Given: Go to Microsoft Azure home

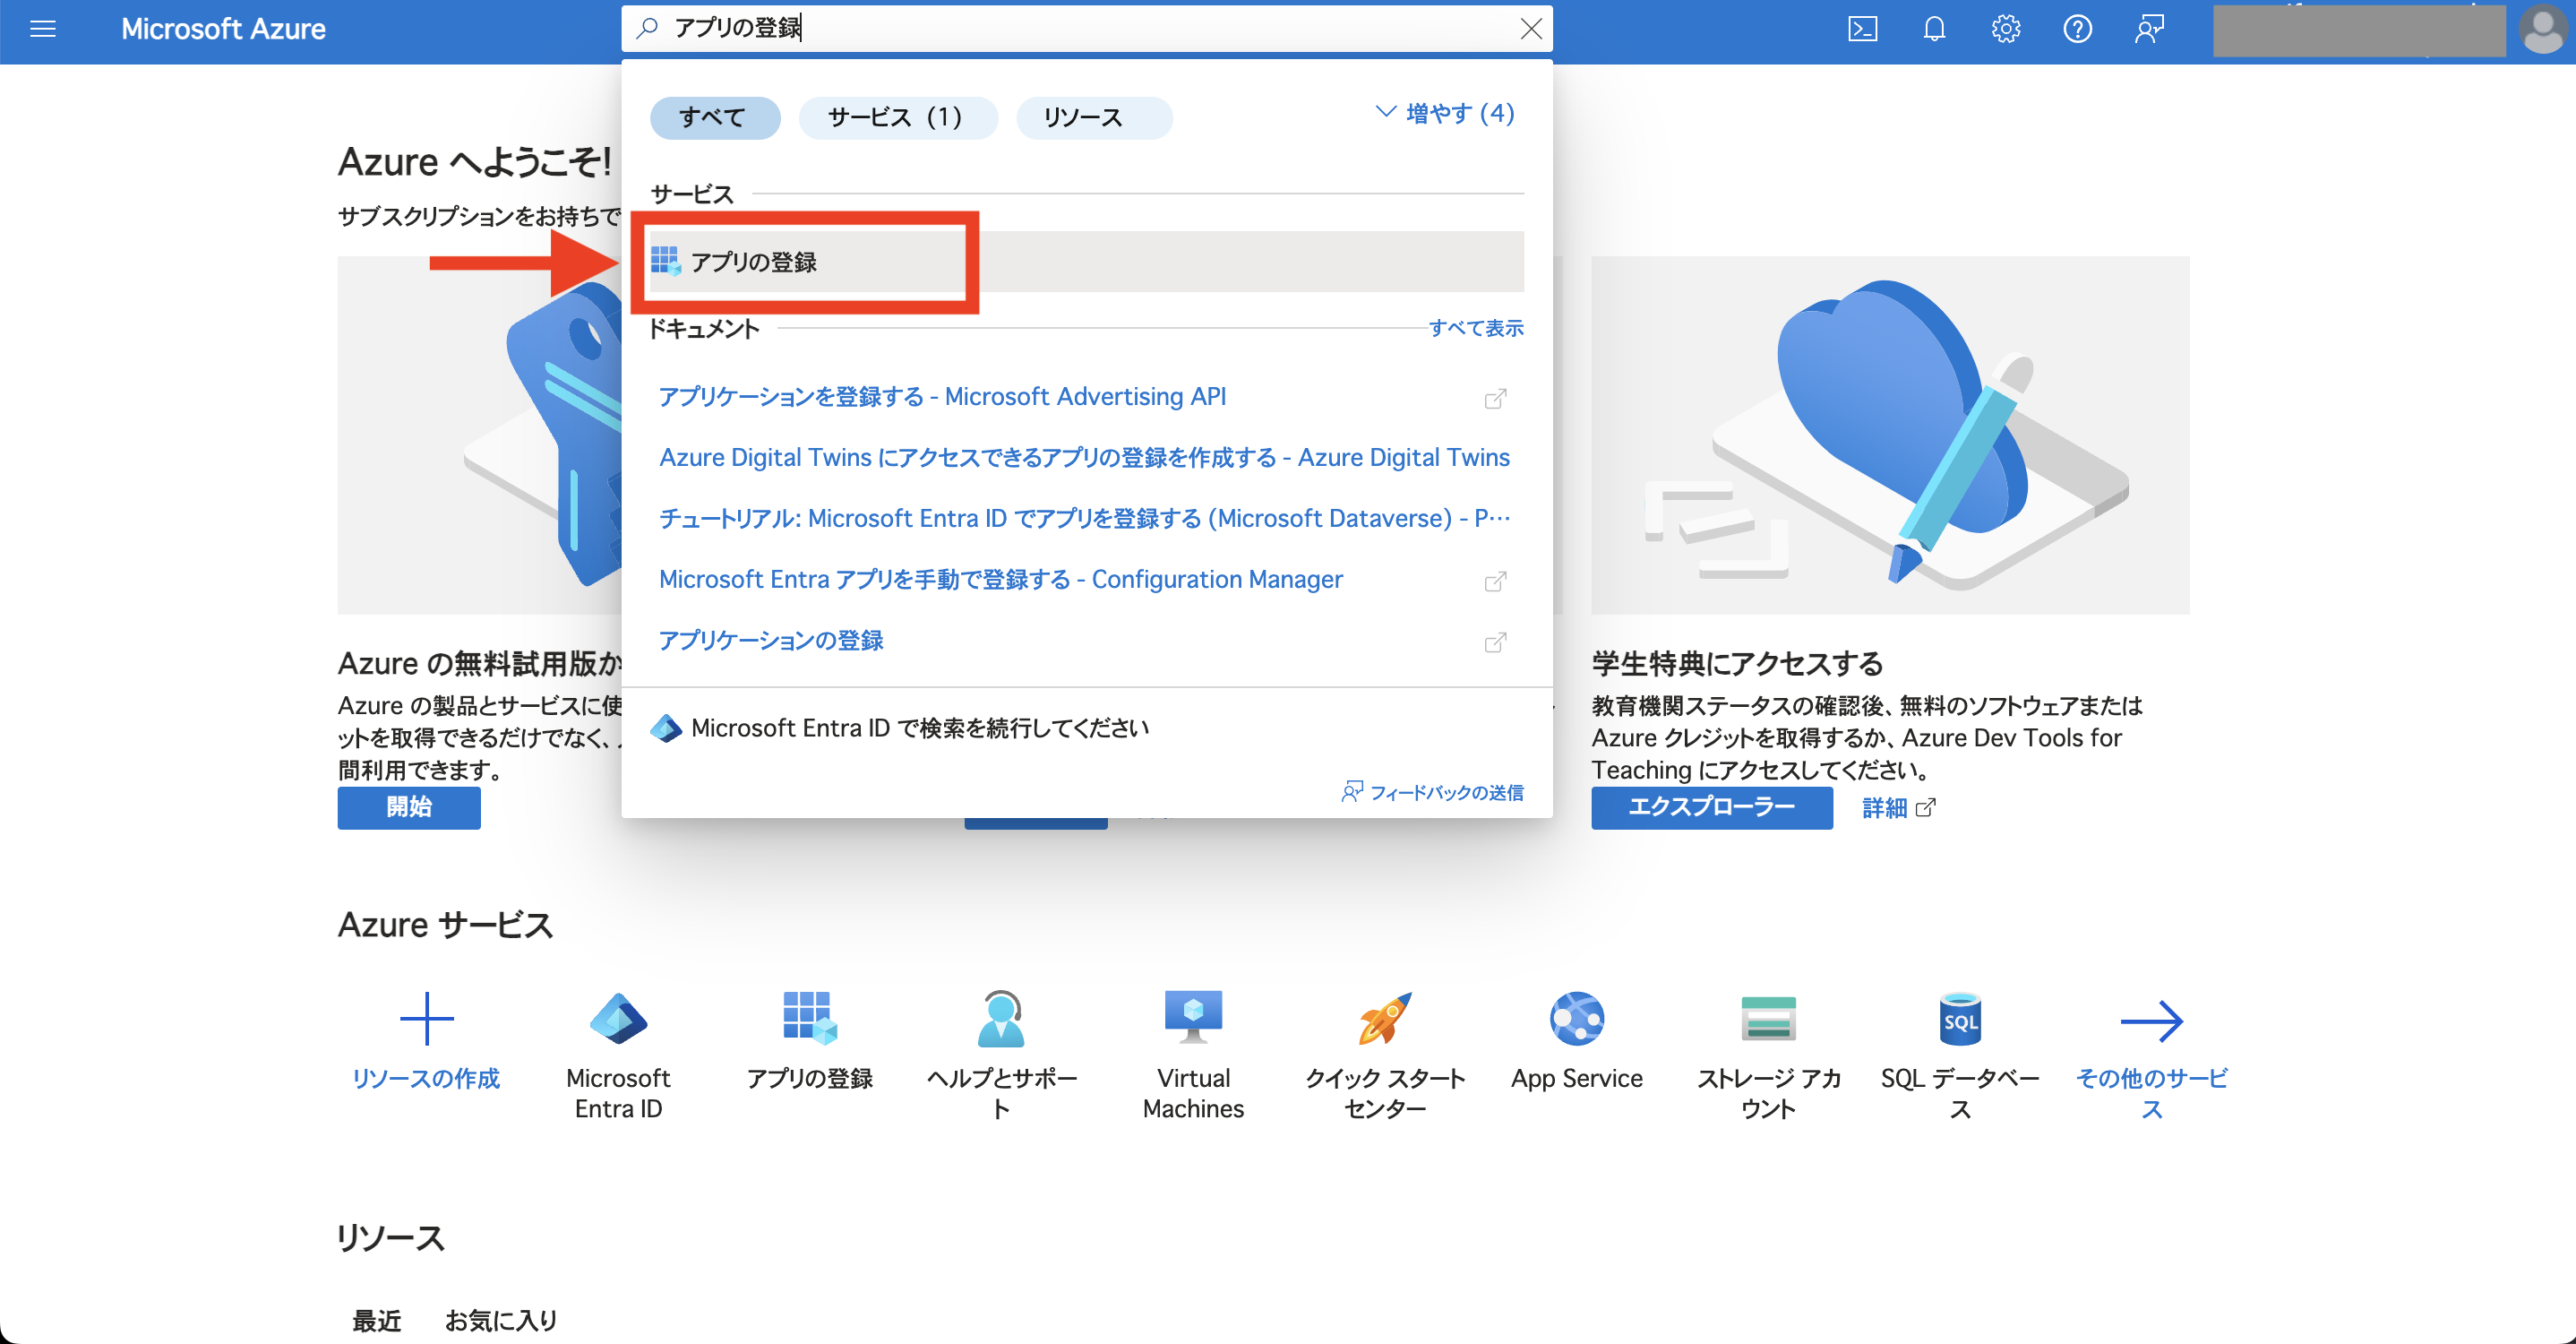Looking at the screenshot, I should [x=223, y=29].
